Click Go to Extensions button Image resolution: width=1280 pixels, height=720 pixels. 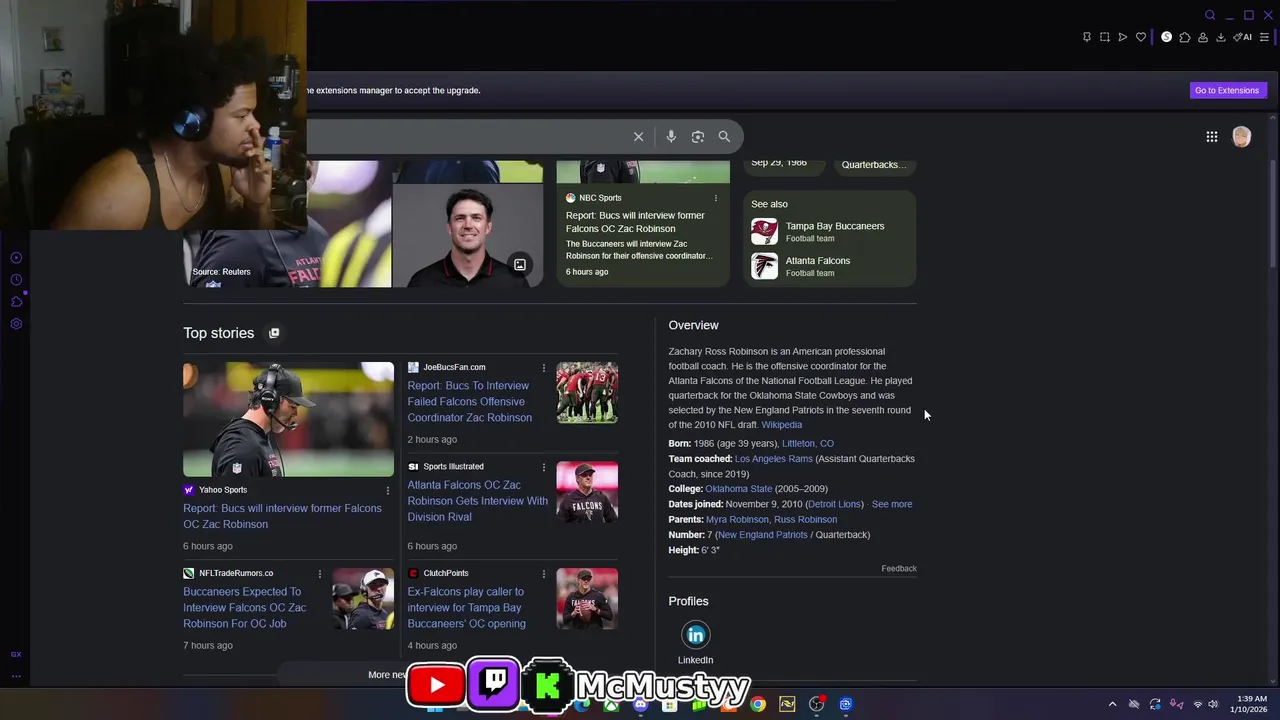point(1227,90)
